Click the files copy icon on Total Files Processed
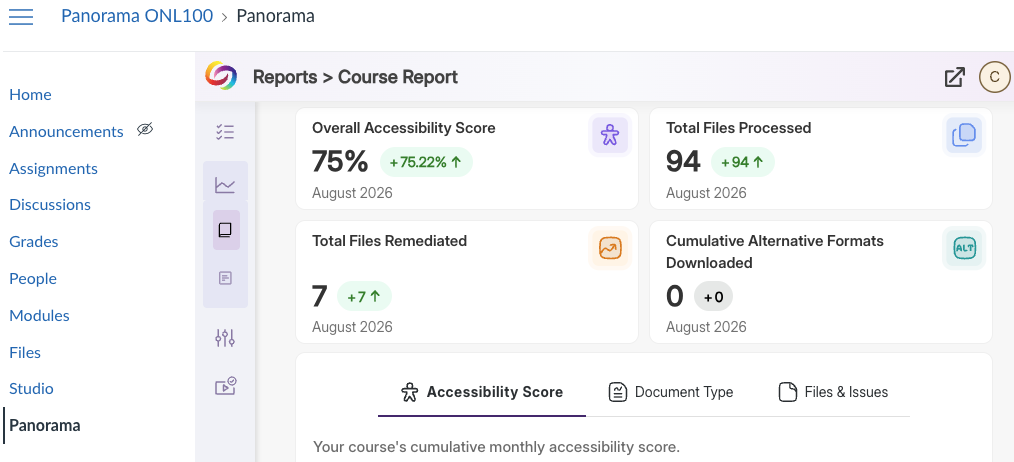 point(964,135)
